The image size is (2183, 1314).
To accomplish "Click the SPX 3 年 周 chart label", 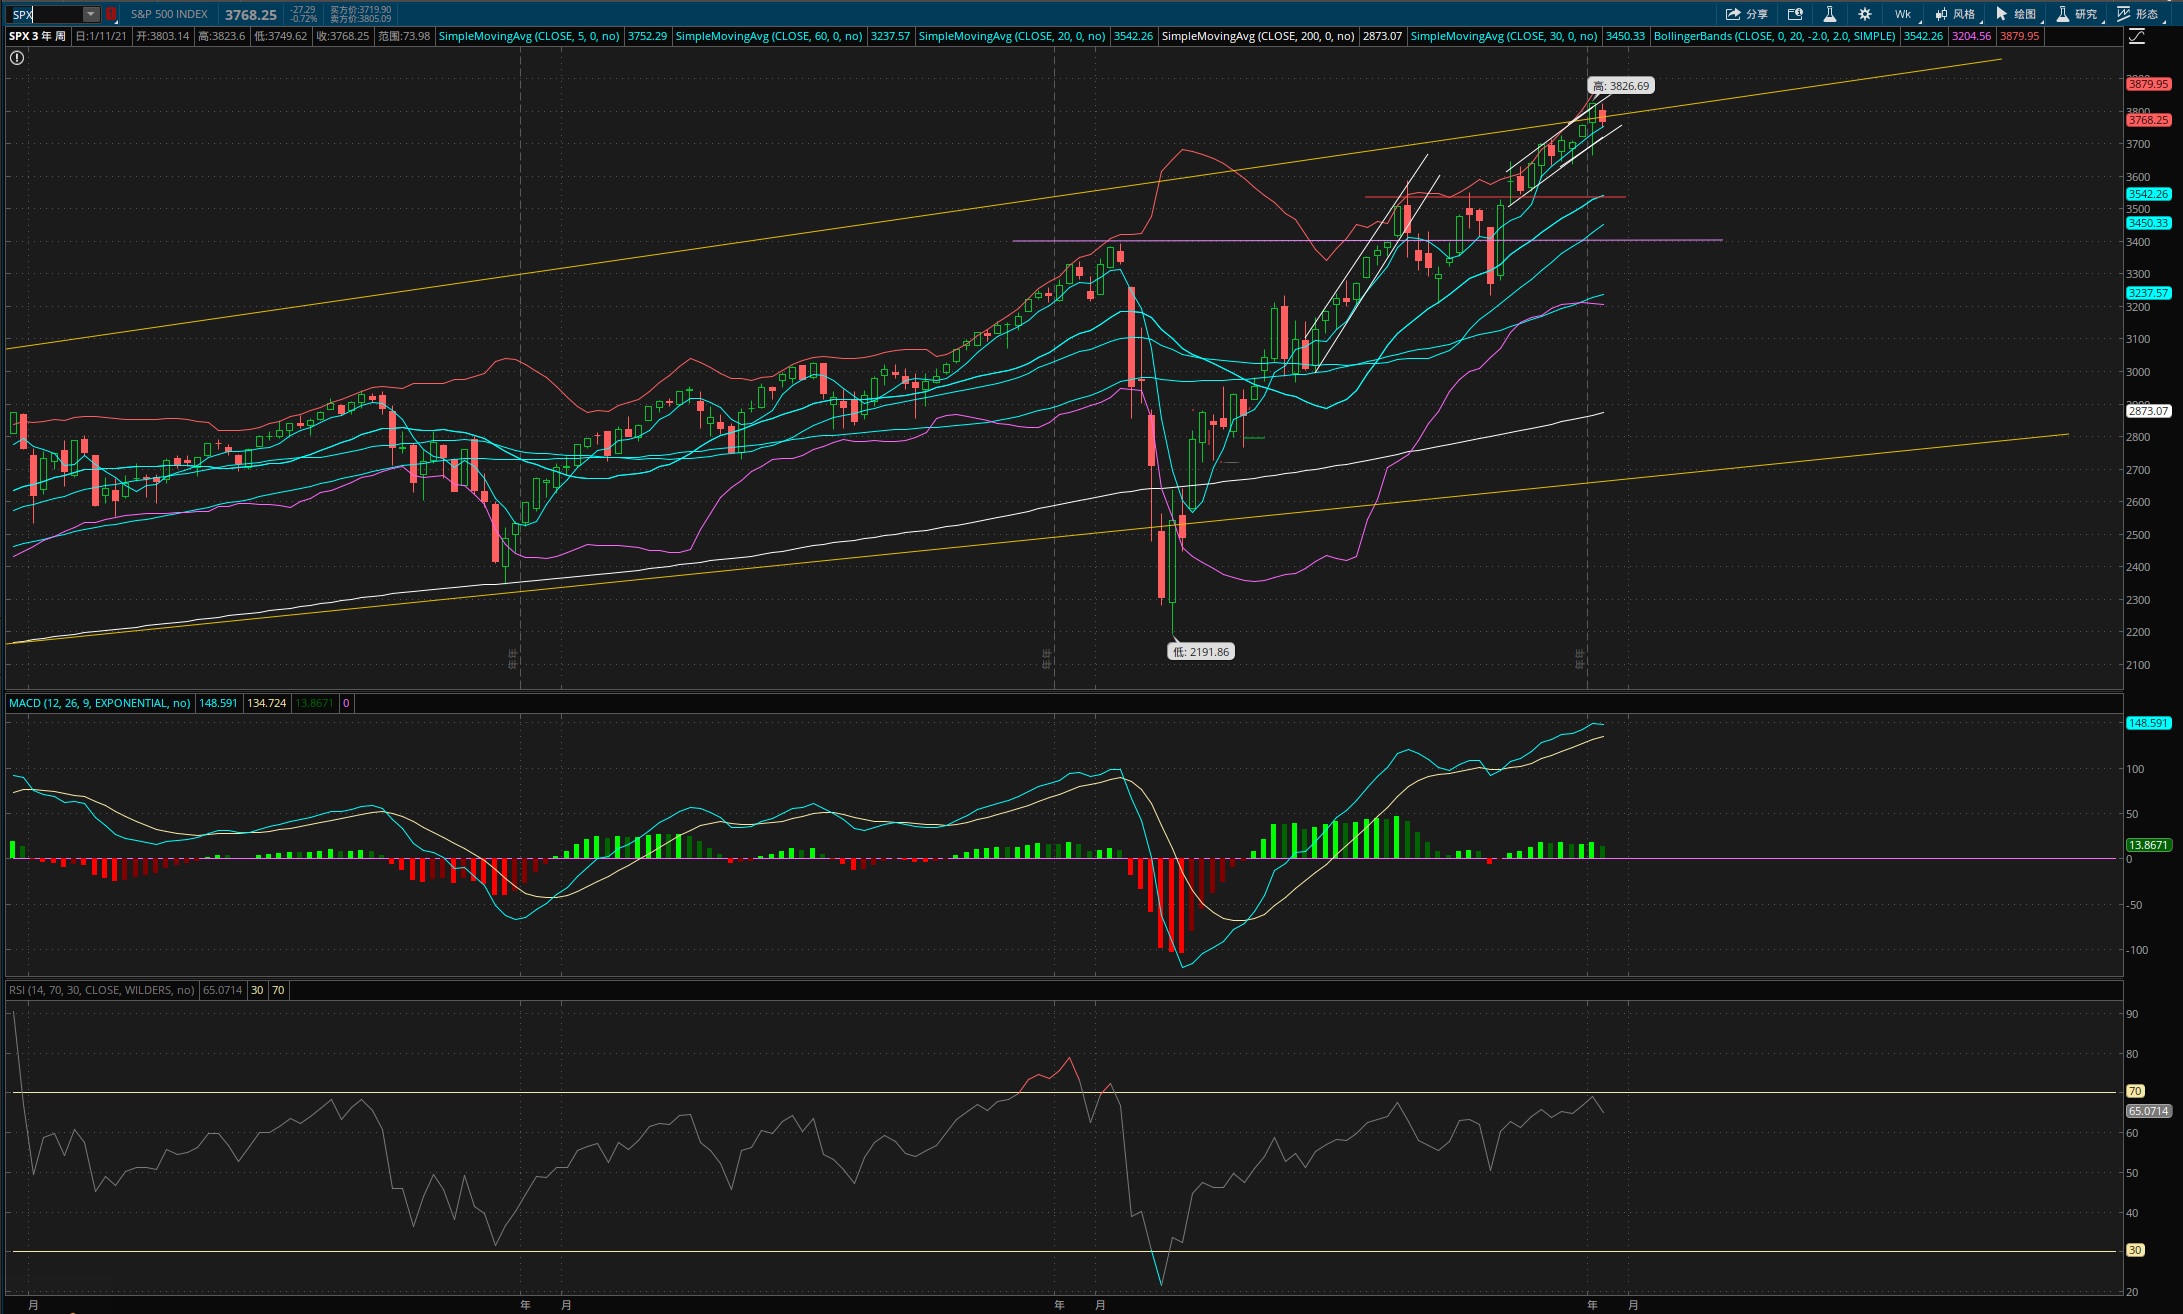I will [38, 36].
